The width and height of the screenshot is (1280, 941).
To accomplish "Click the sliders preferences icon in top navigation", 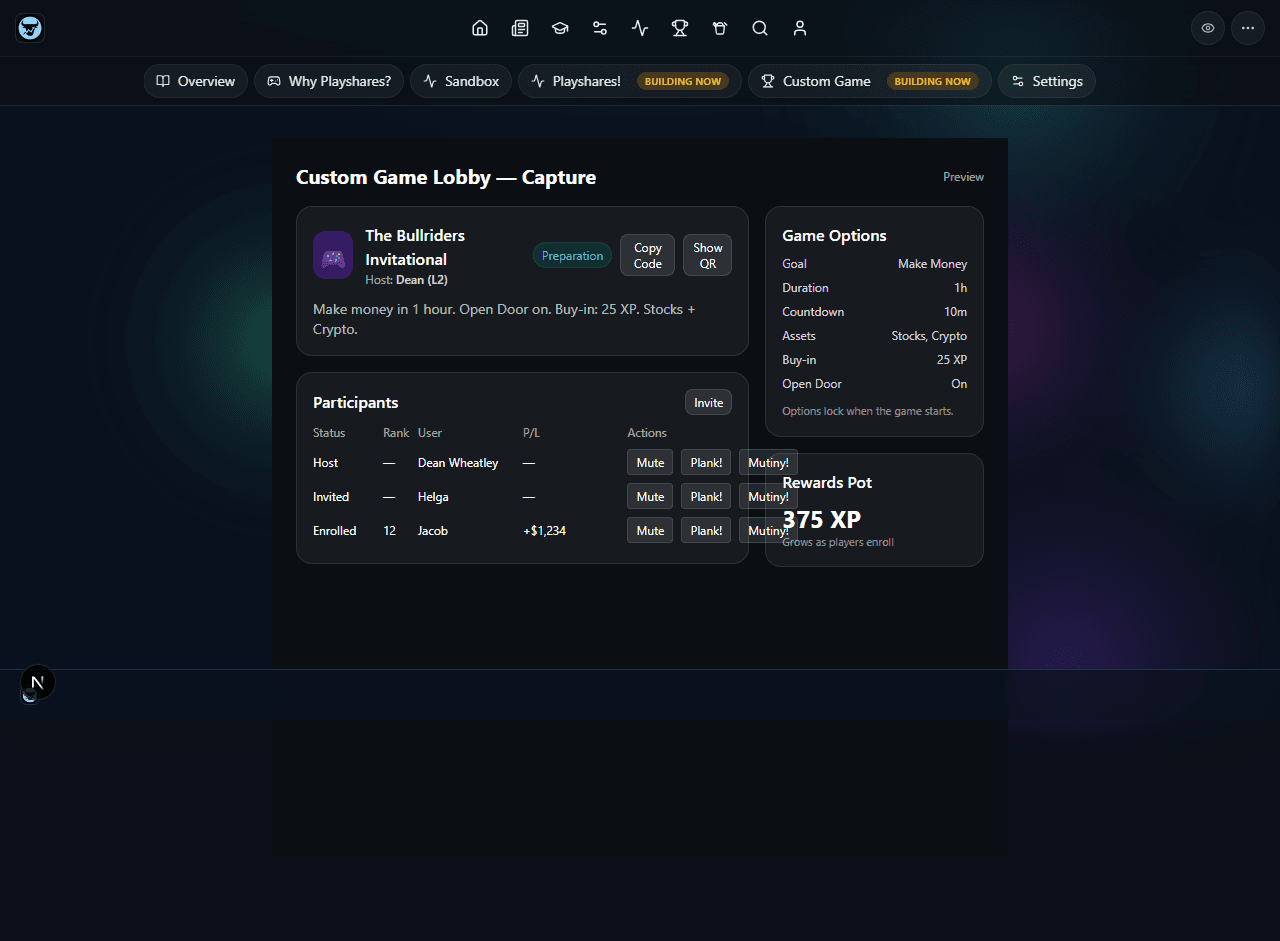I will [600, 28].
